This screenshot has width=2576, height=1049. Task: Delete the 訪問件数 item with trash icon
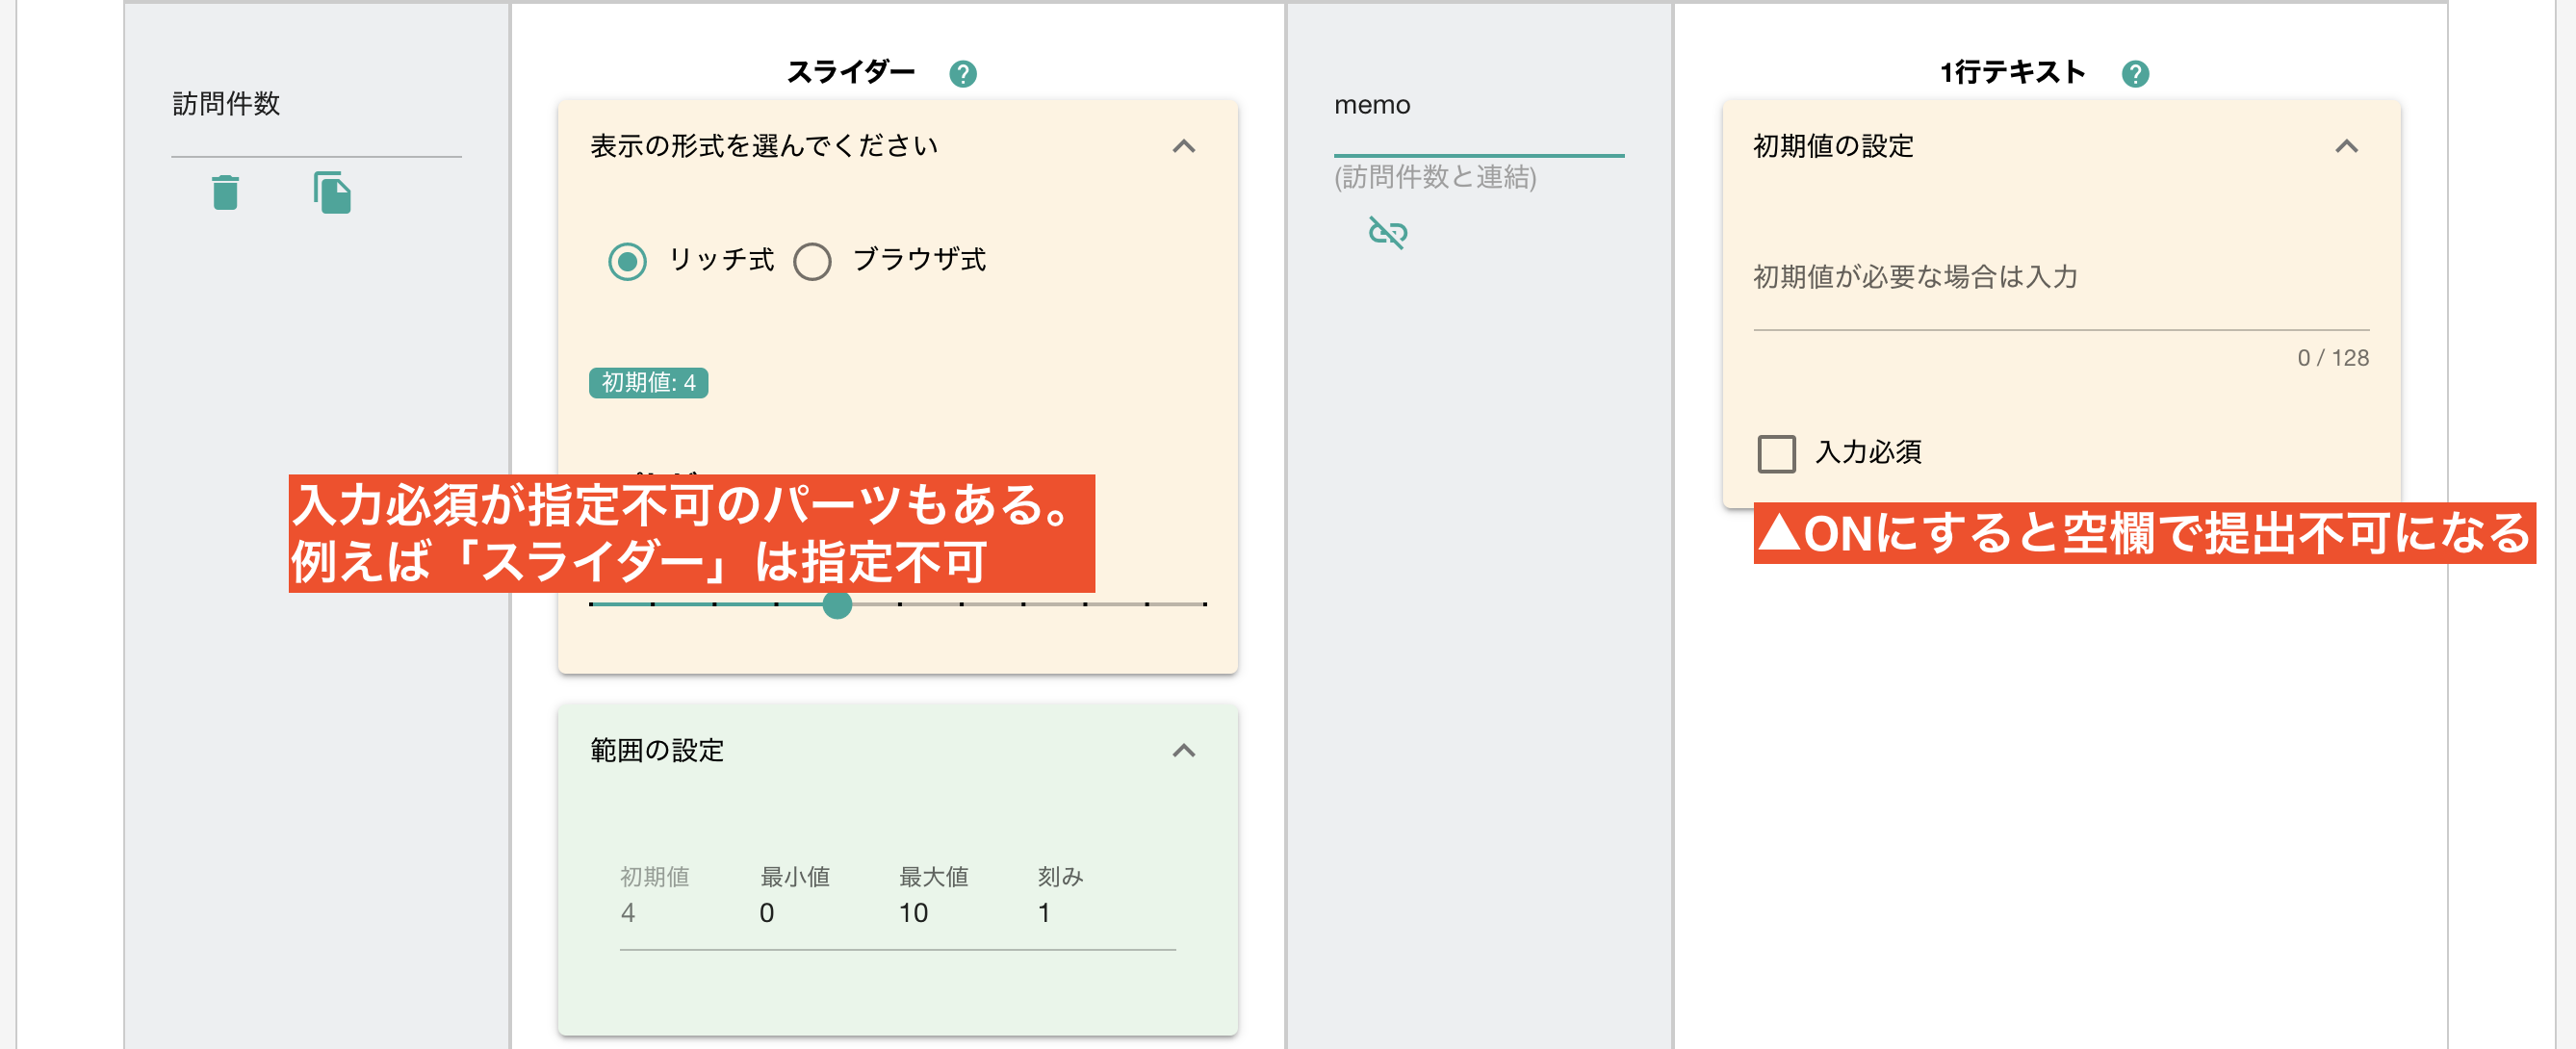(225, 192)
